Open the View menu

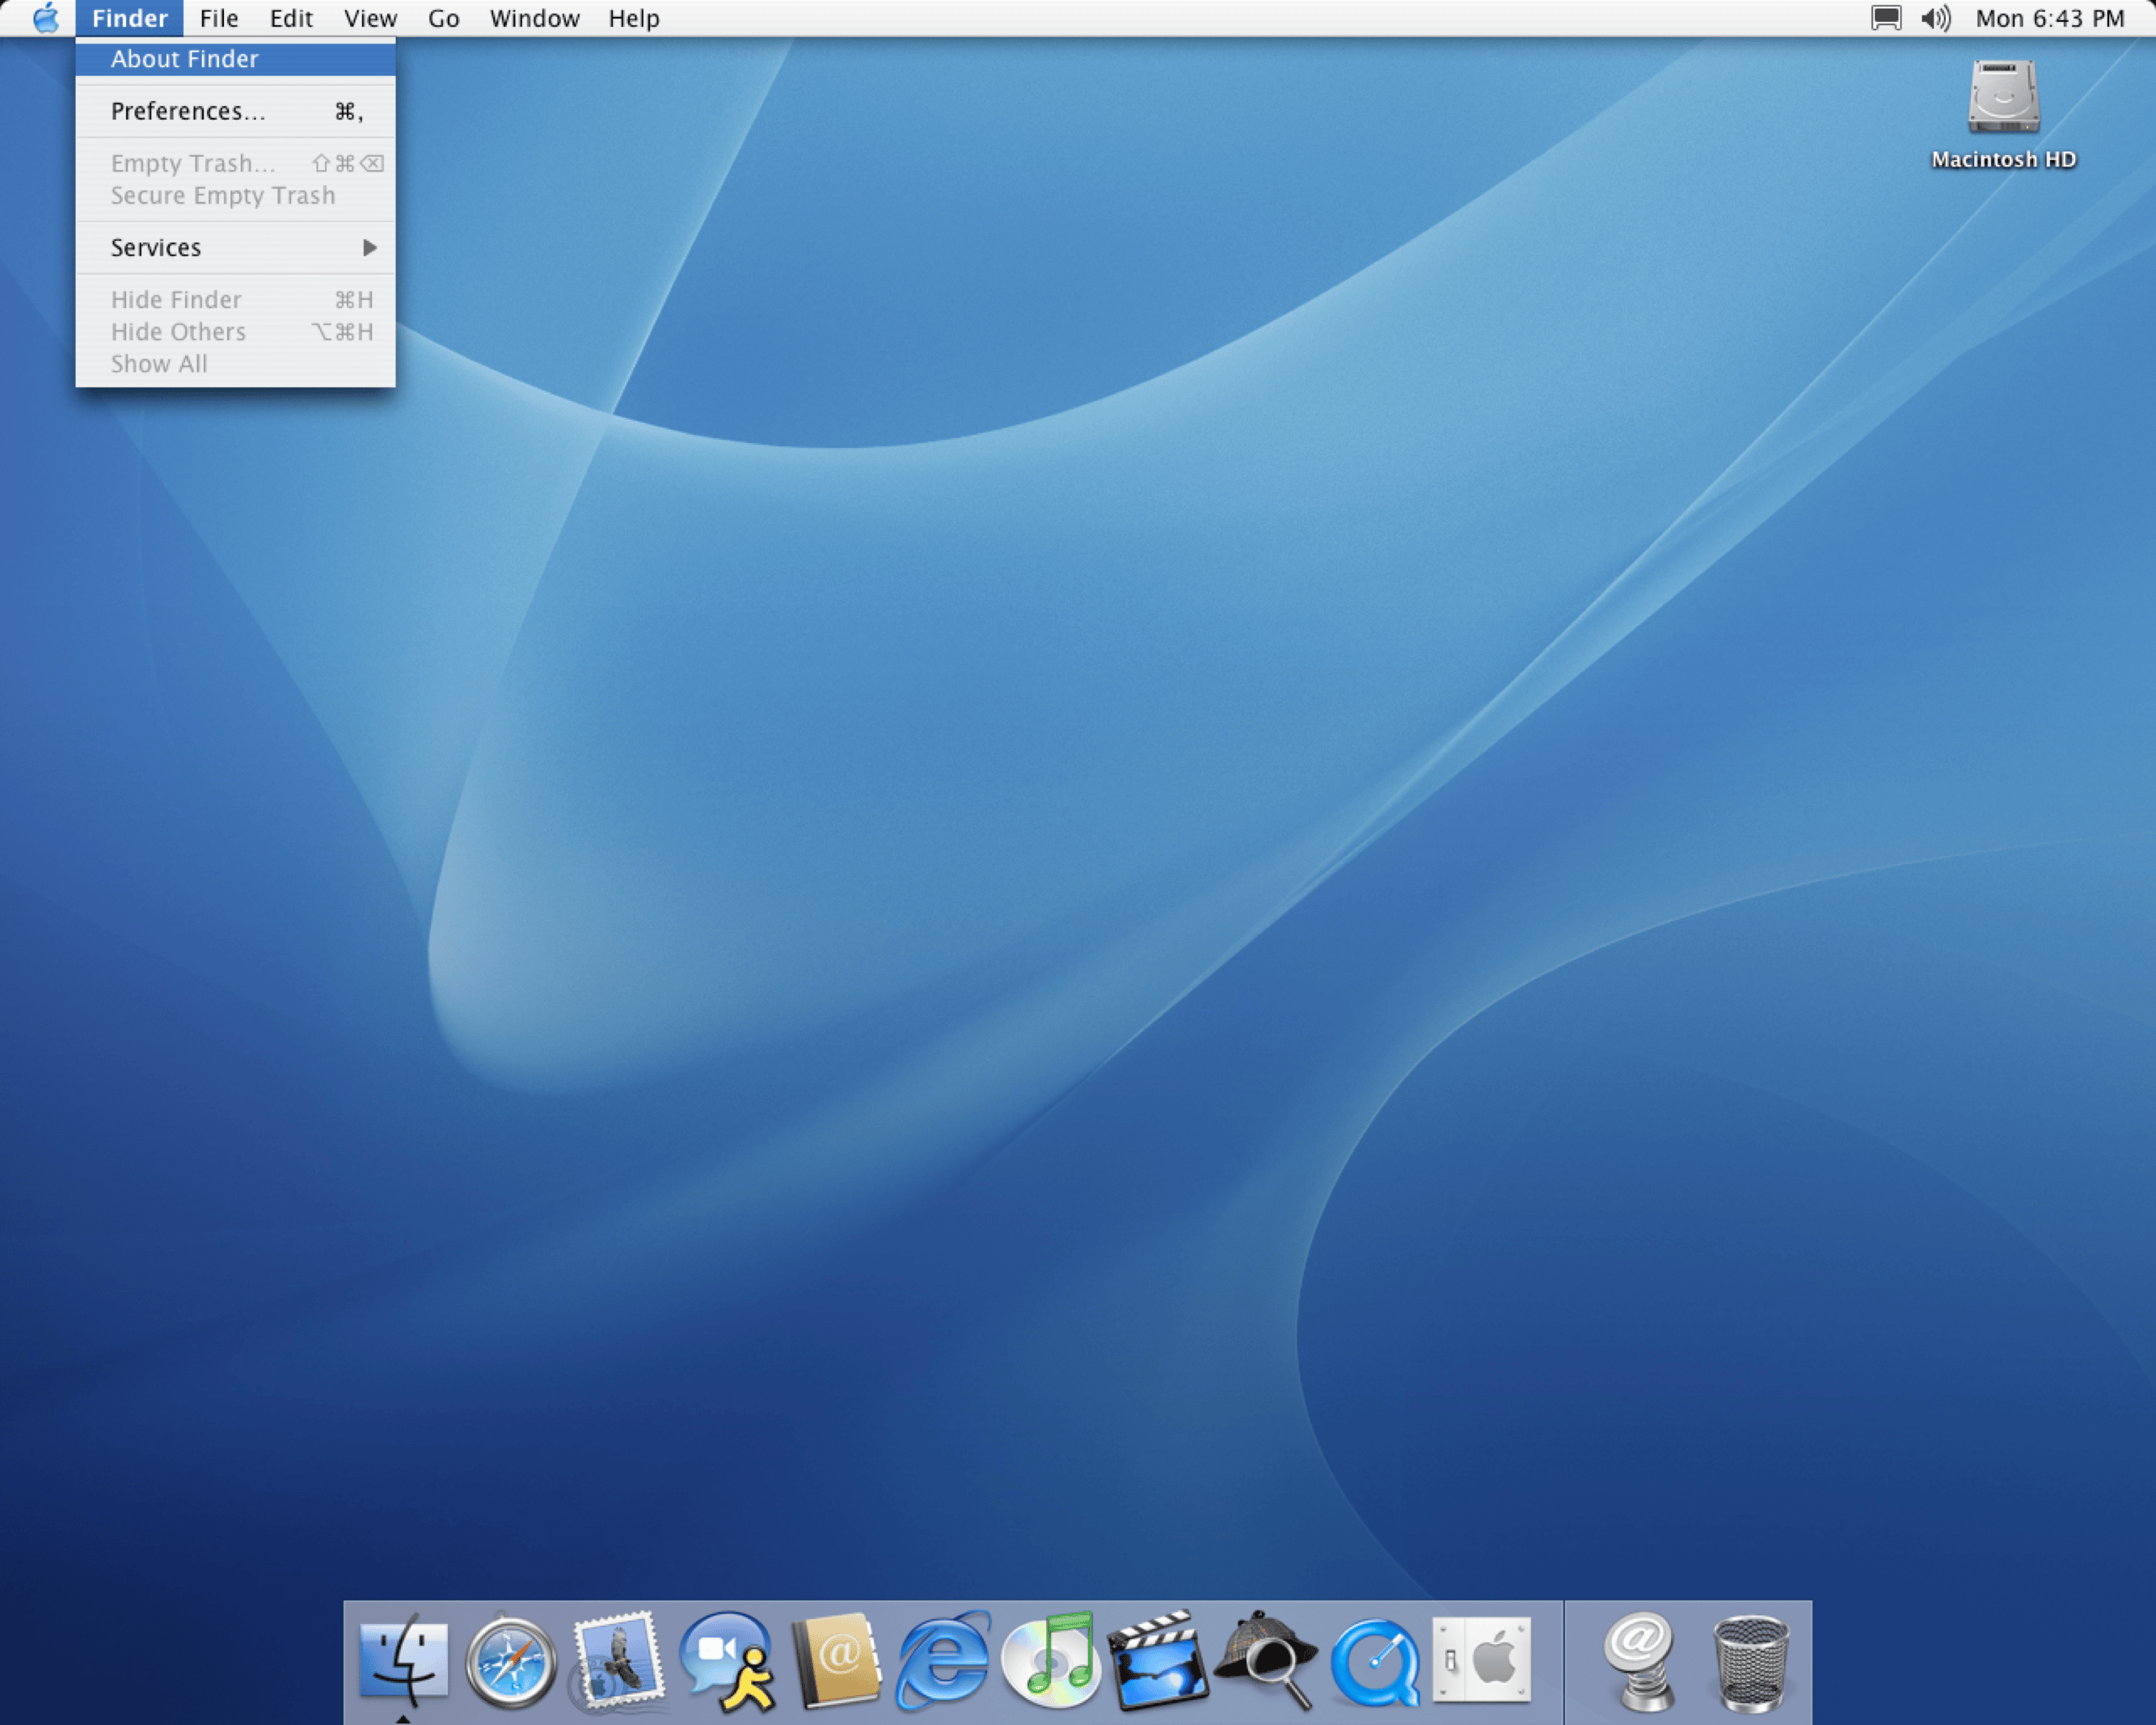370,18
